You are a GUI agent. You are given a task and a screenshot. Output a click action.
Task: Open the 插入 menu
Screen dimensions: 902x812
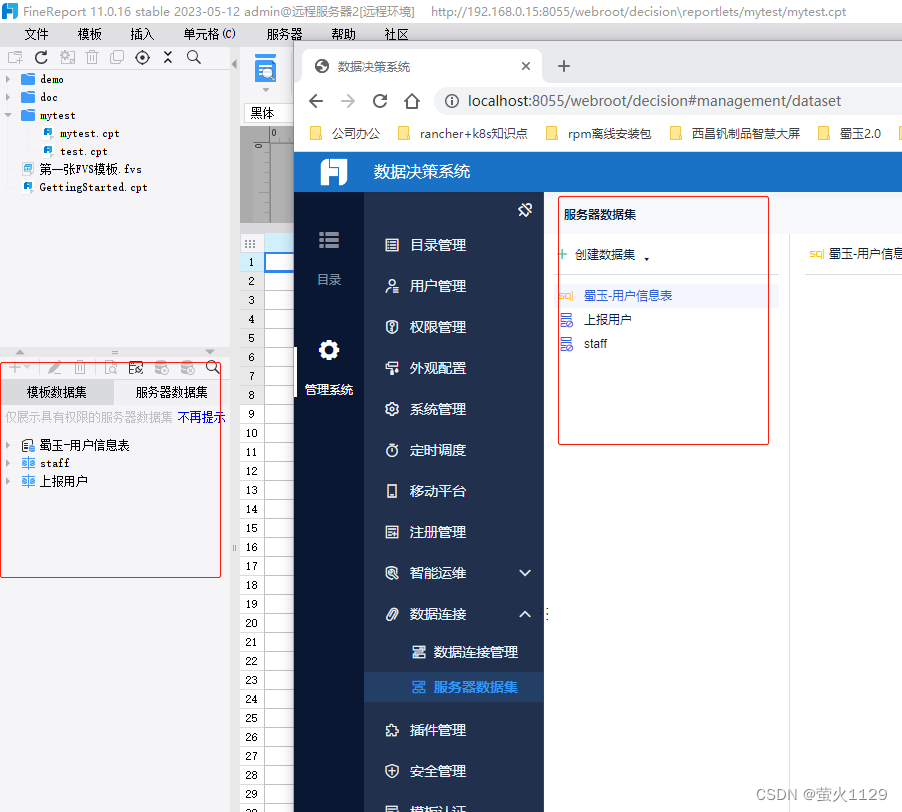[x=142, y=35]
